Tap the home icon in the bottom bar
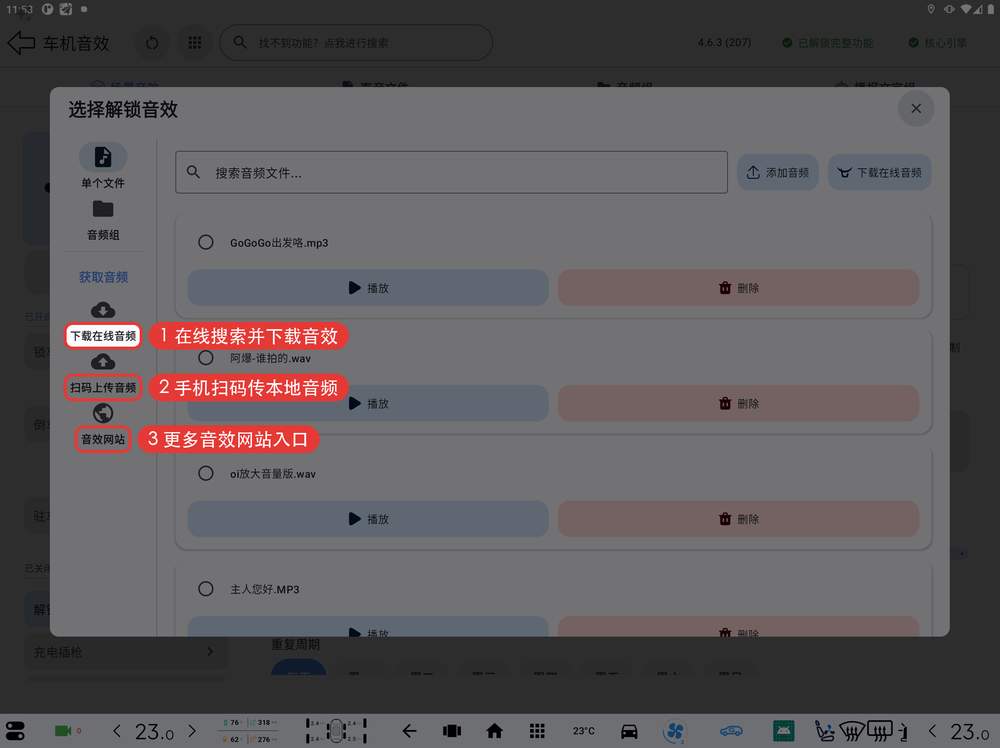The height and width of the screenshot is (748, 1000). pyautogui.click(x=494, y=731)
